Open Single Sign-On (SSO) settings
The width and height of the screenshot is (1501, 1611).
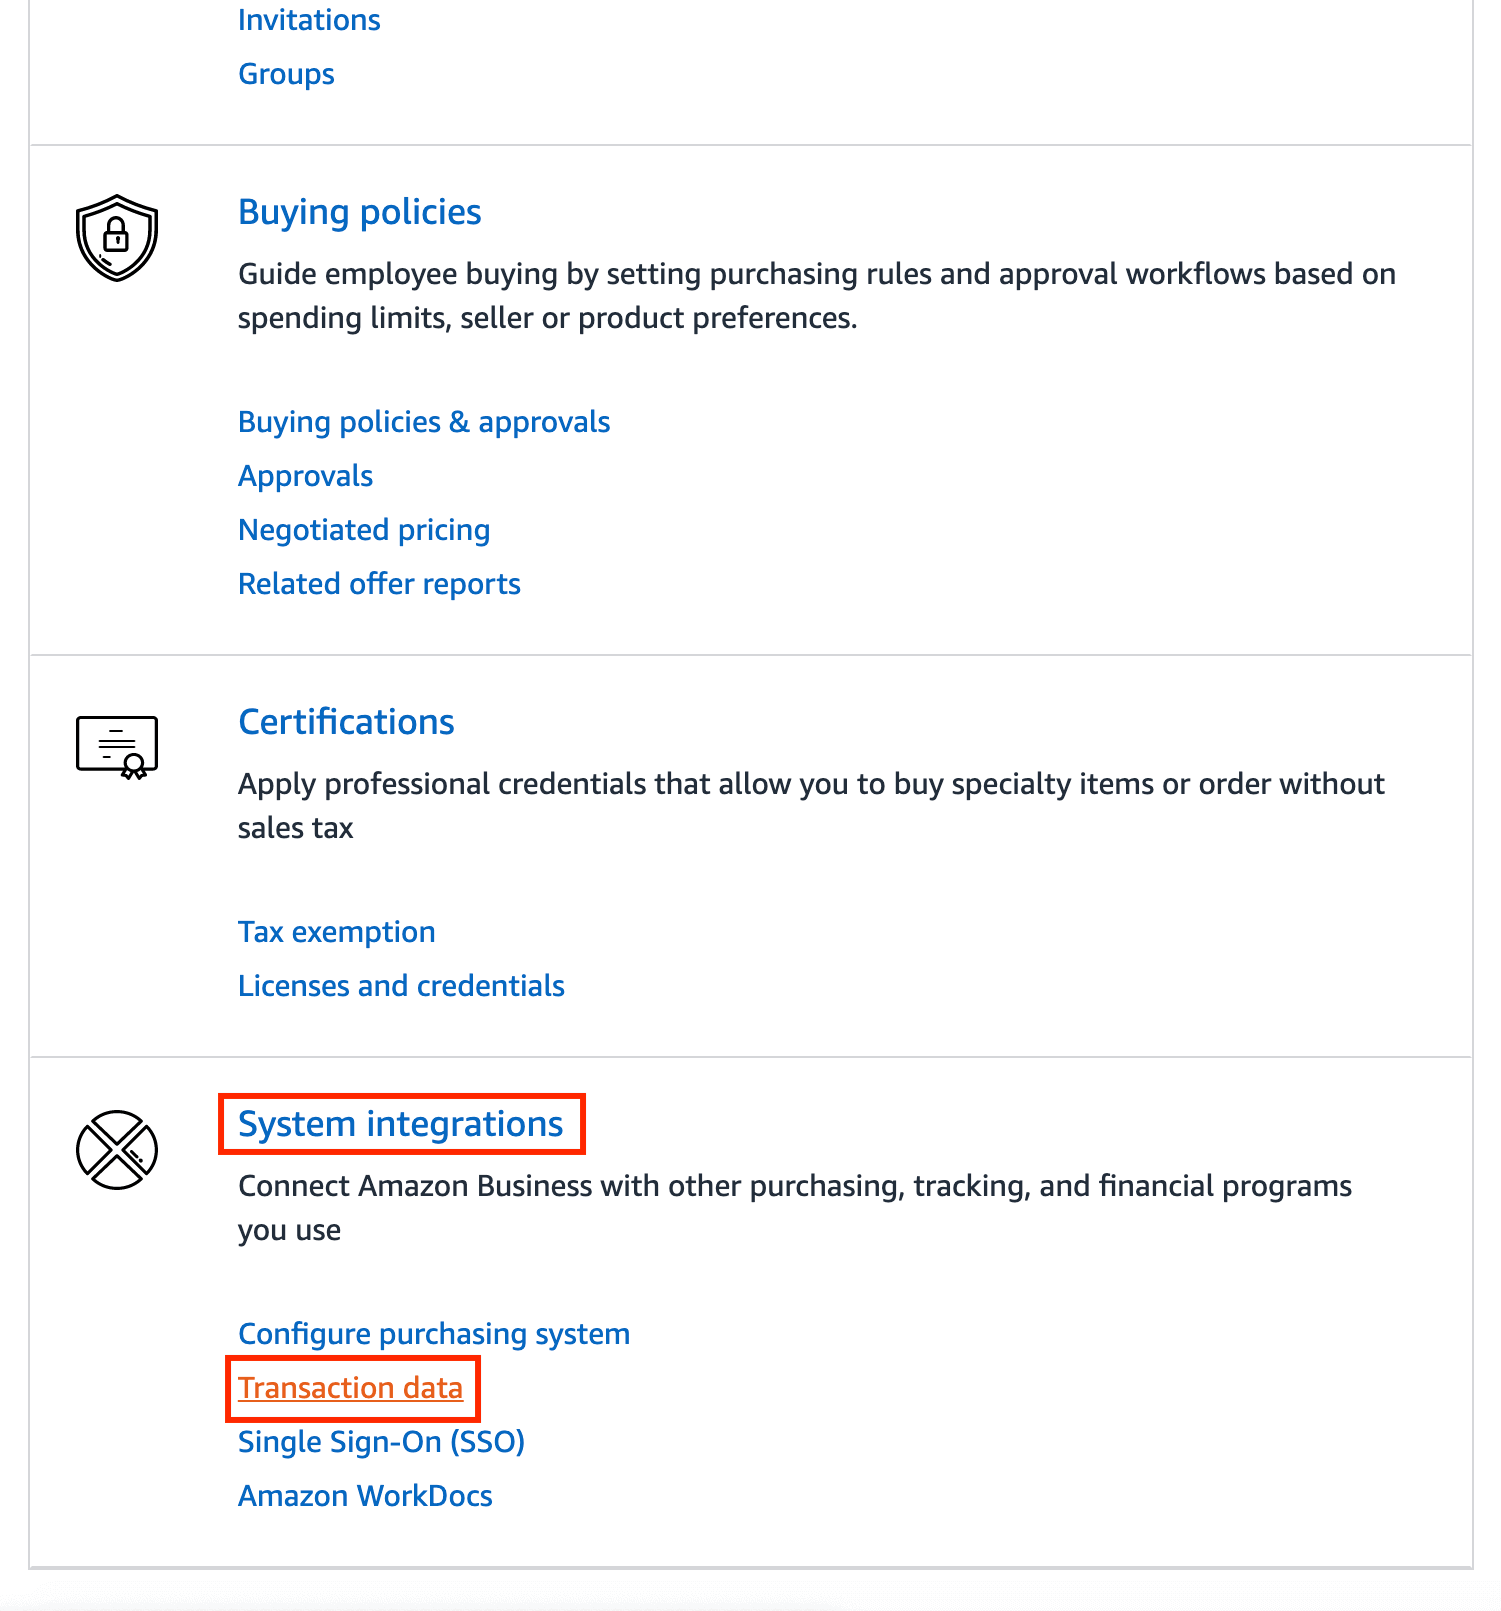tap(381, 1441)
